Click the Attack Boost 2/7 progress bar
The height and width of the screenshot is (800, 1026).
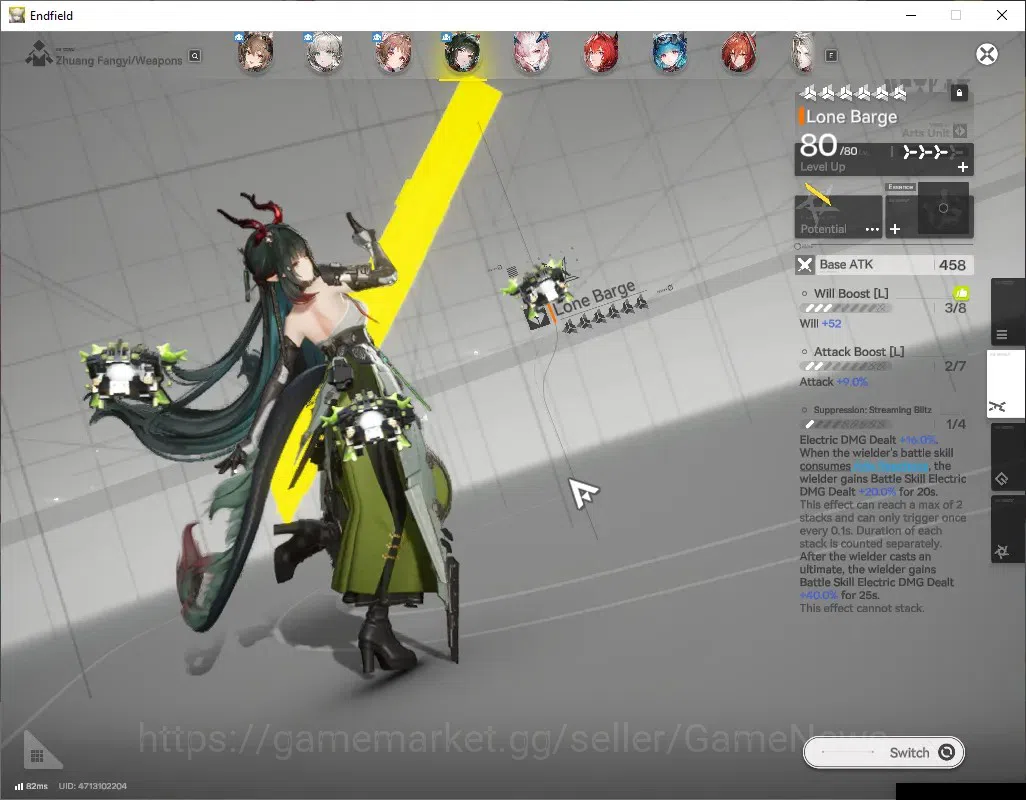point(845,366)
